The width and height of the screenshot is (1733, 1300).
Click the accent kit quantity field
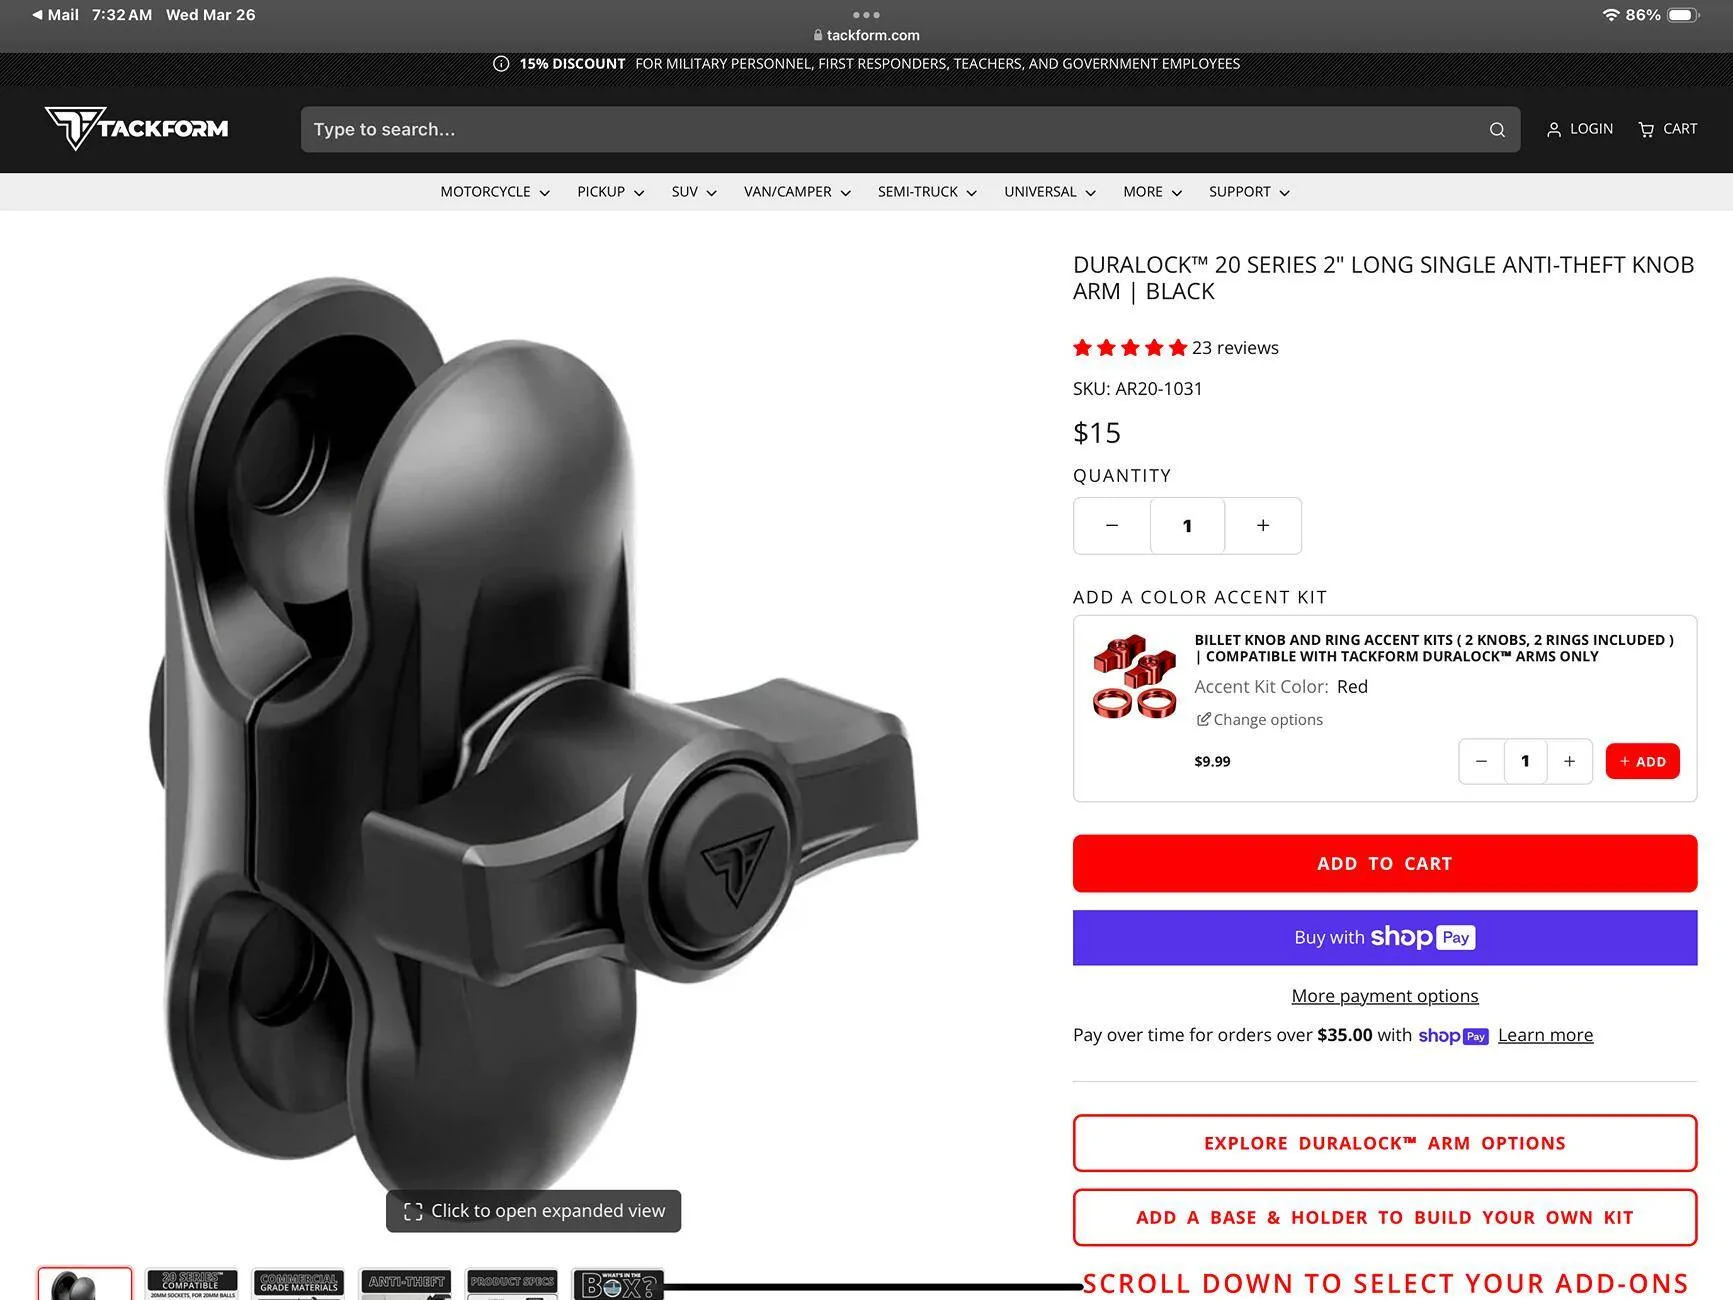pos(1525,762)
